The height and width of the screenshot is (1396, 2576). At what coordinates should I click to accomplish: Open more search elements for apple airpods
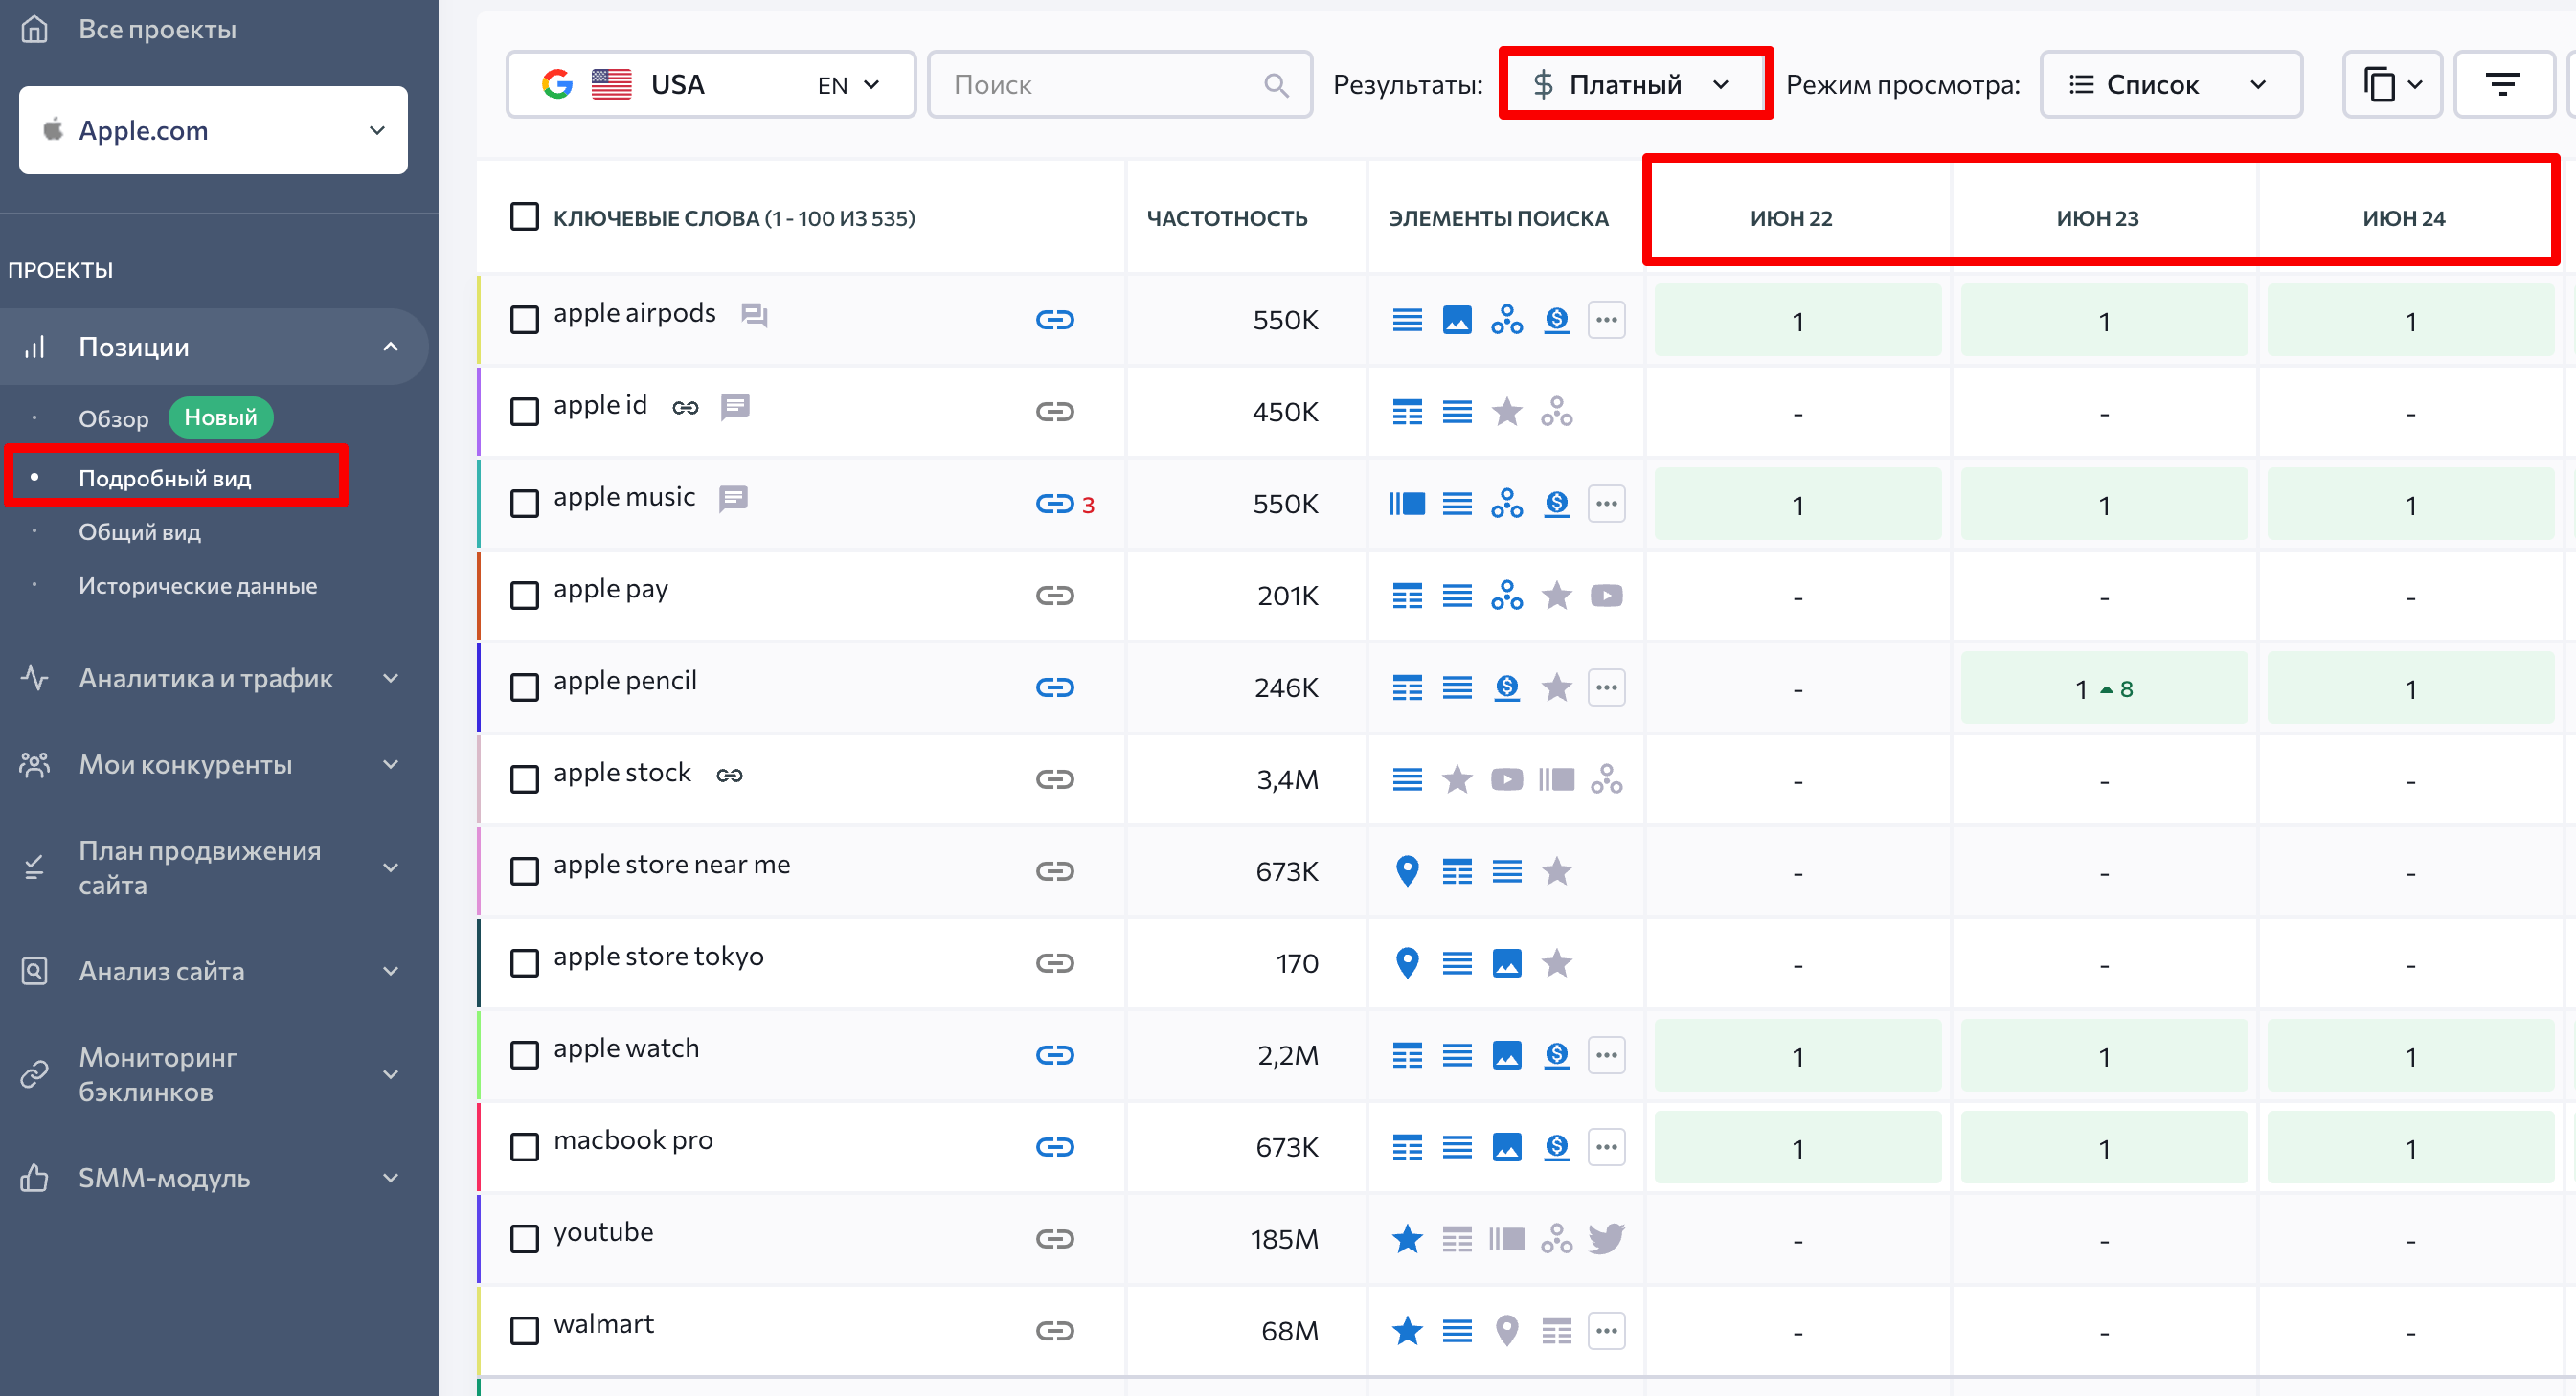click(1606, 320)
